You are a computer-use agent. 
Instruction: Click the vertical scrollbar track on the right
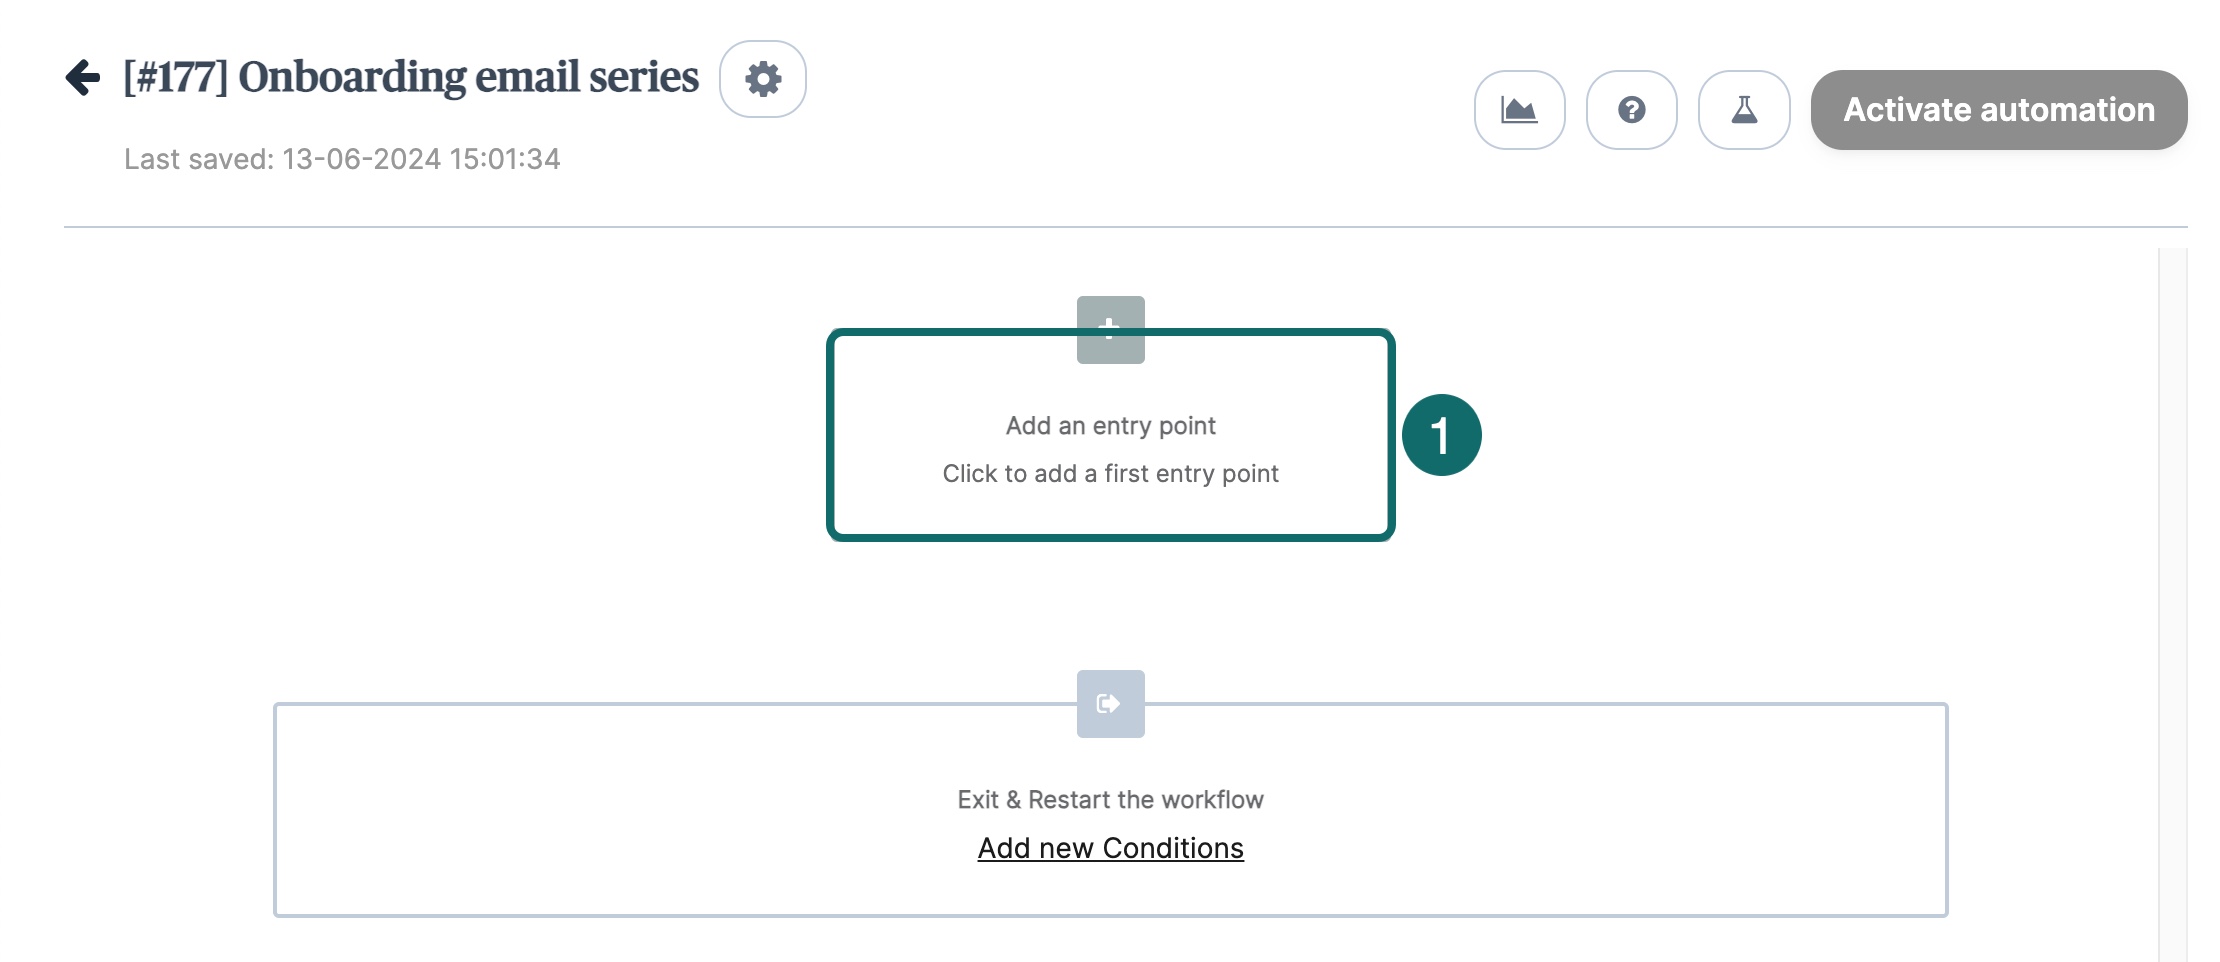point(2172,600)
